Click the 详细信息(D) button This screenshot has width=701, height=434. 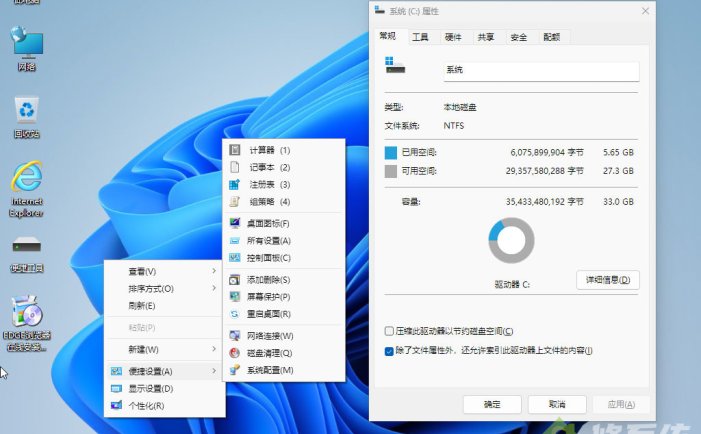point(608,280)
